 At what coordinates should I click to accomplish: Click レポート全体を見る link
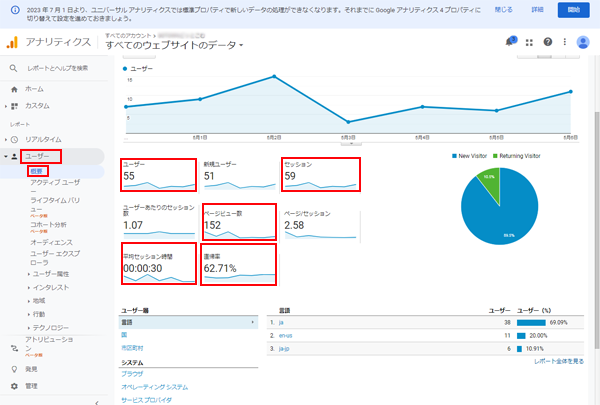[x=559, y=361]
